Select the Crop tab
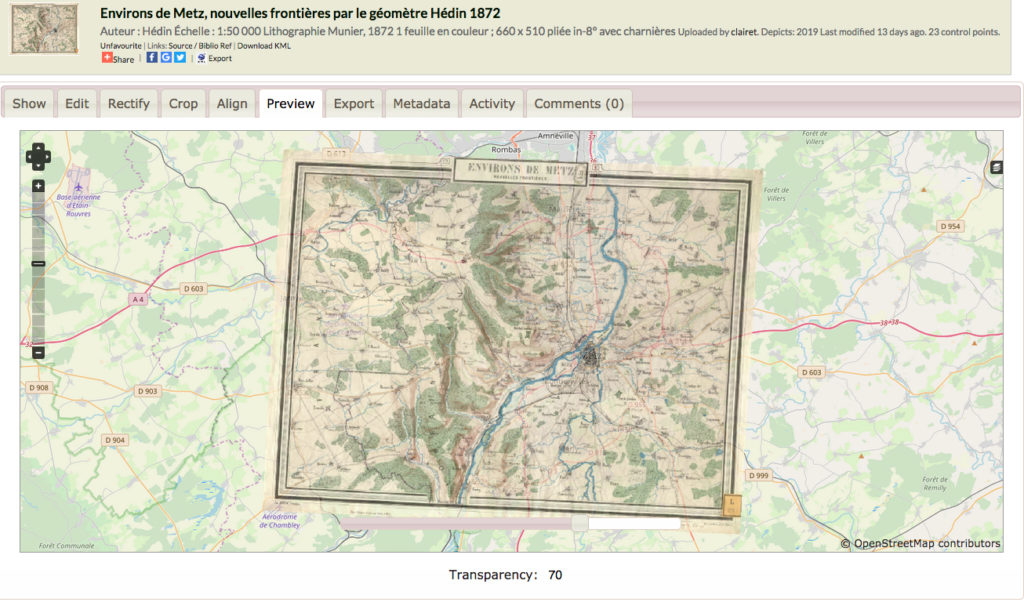The width and height of the screenshot is (1024, 602). (x=184, y=104)
